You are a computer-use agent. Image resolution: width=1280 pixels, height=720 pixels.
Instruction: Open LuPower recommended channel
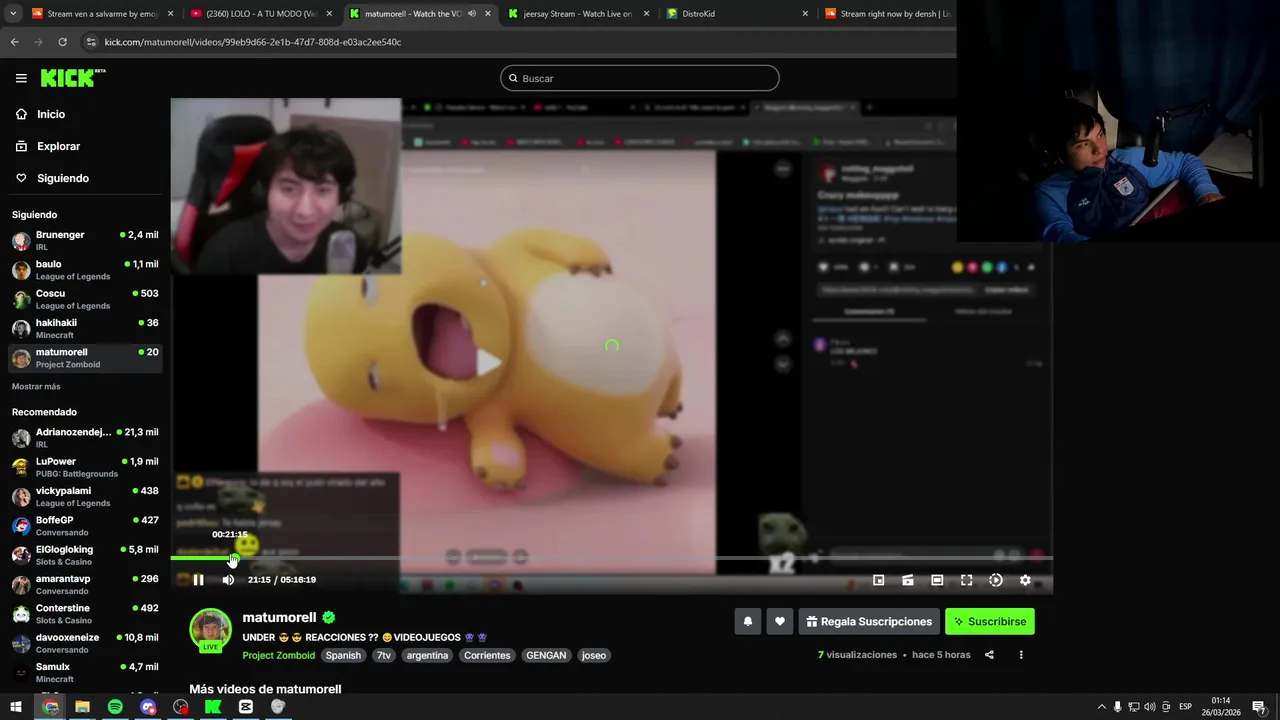[x=85, y=467]
